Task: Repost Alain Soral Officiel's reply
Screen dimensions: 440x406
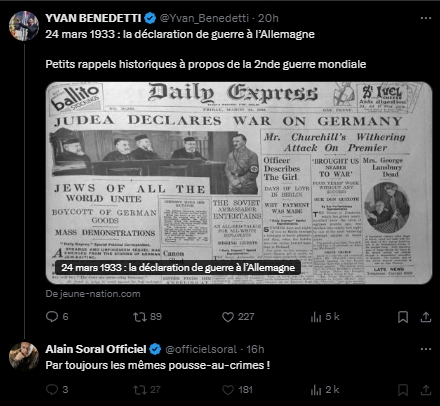Action: (x=147, y=389)
